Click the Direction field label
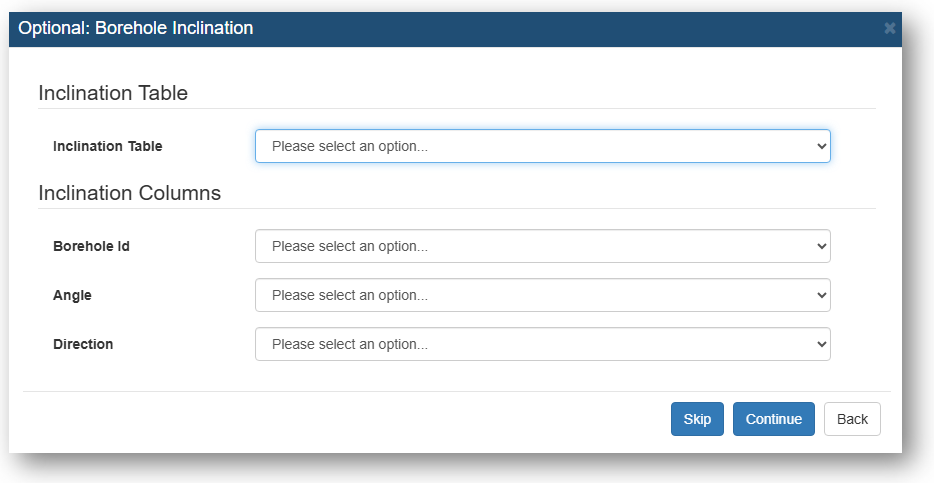Screen dimensions: 934x483 (x=83, y=344)
